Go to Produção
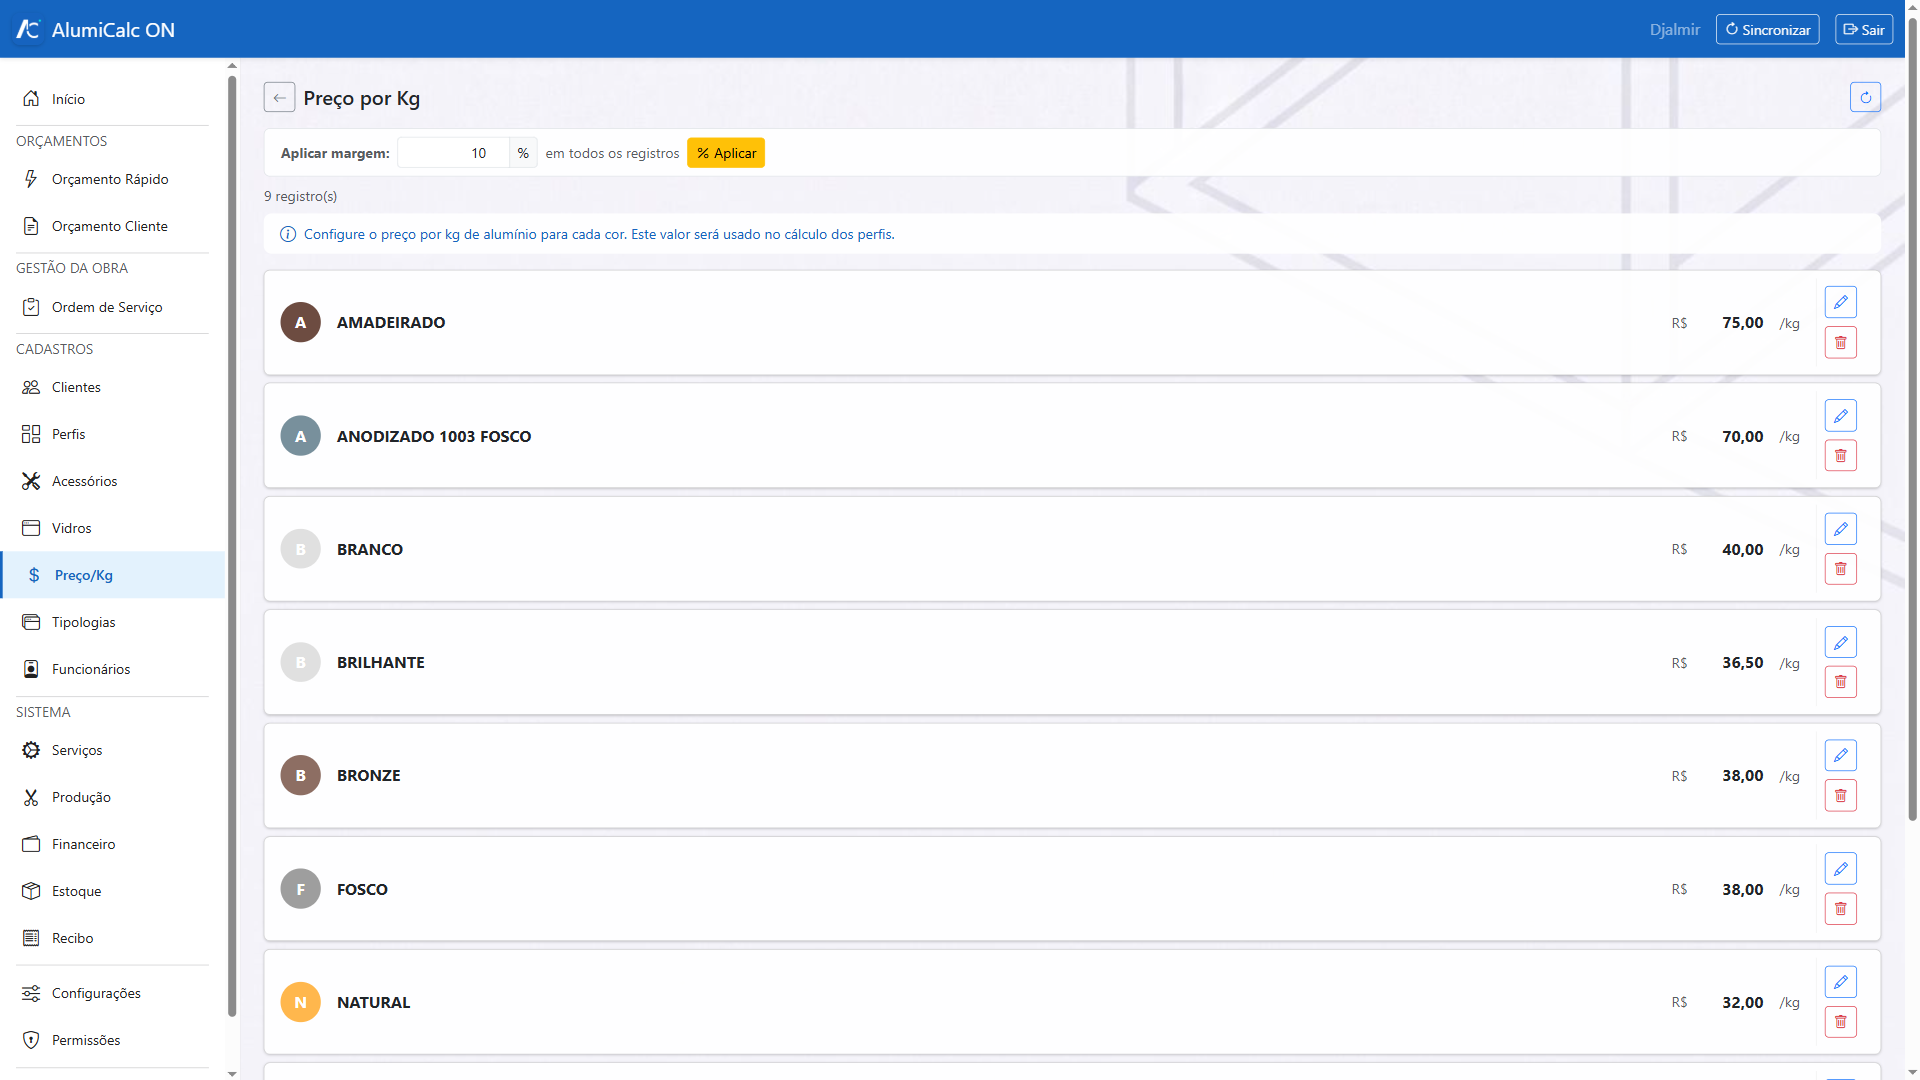The image size is (1920, 1080). (112, 797)
